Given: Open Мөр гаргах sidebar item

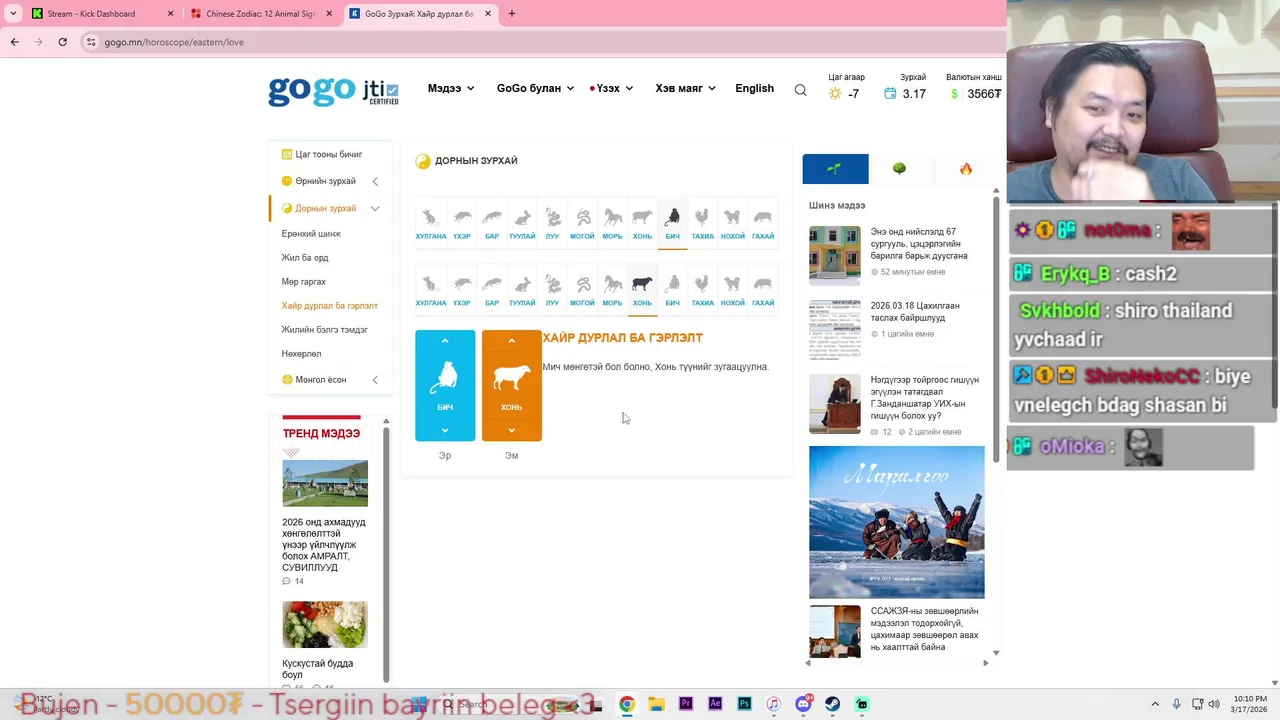Looking at the screenshot, I should coord(303,281).
